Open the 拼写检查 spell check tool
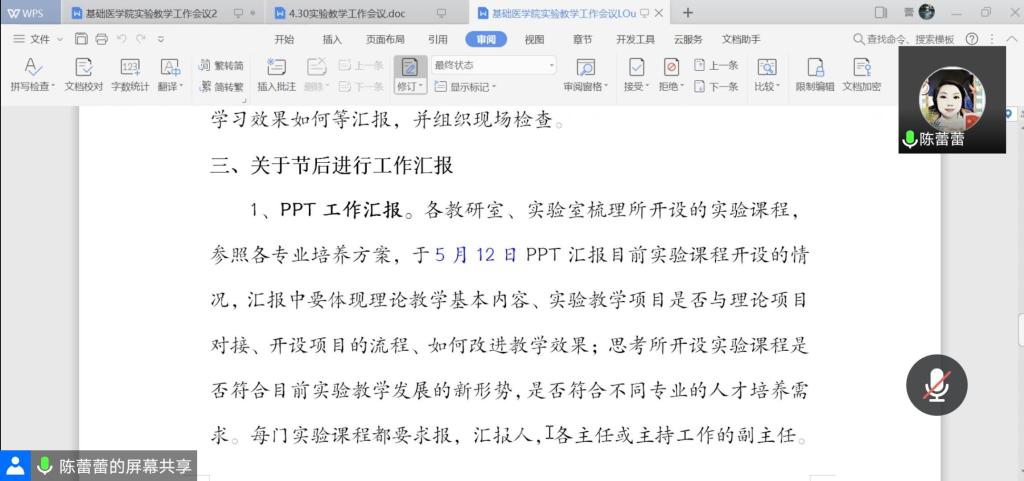The image size is (1024, 481). pos(32,68)
